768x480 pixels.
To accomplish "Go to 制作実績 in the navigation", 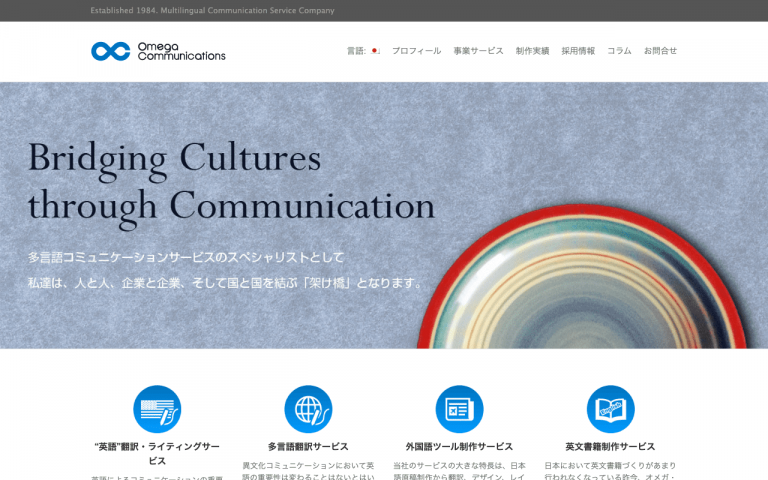I will coord(532,51).
